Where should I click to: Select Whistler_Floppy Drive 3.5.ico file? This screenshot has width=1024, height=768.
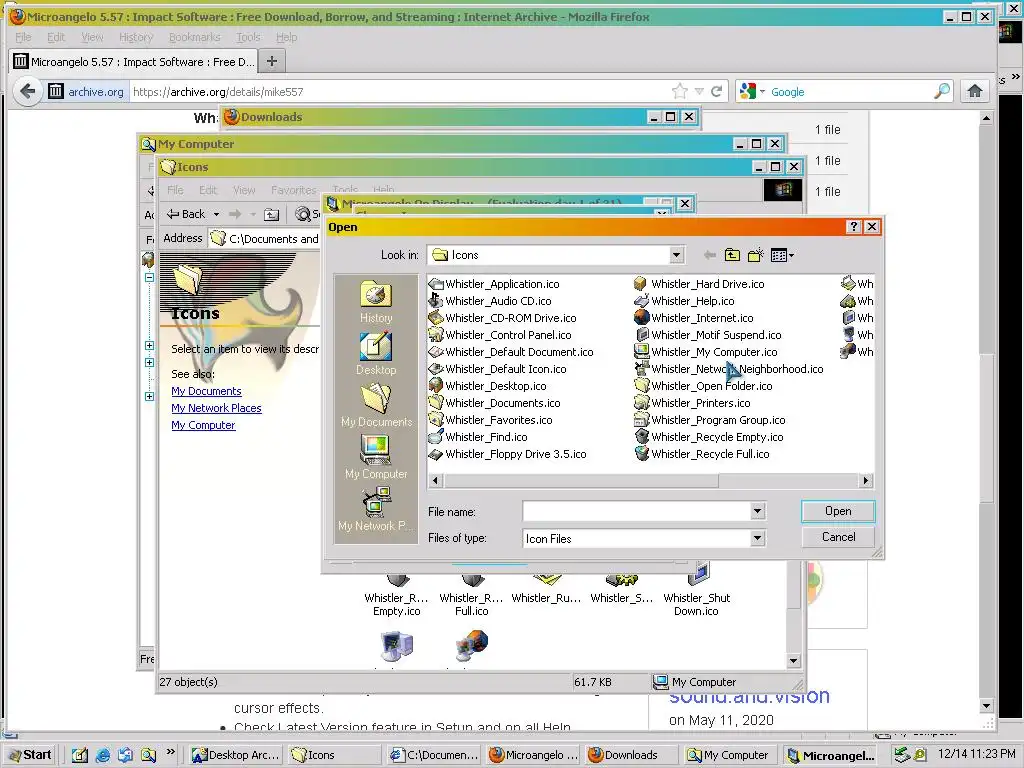[x=508, y=454]
